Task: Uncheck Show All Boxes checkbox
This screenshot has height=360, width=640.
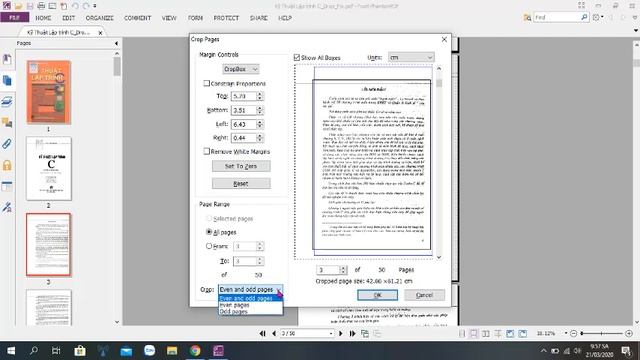Action: [x=297, y=58]
